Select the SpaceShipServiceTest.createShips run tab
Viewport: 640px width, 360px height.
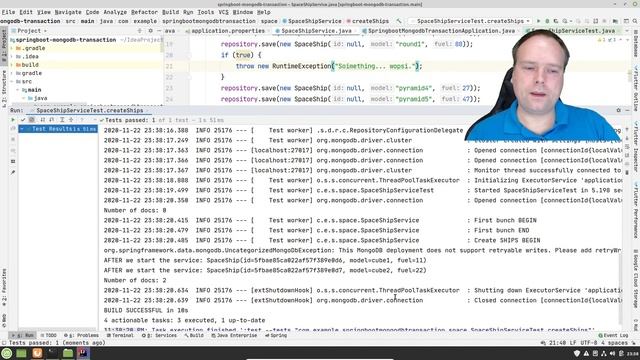click(89, 111)
